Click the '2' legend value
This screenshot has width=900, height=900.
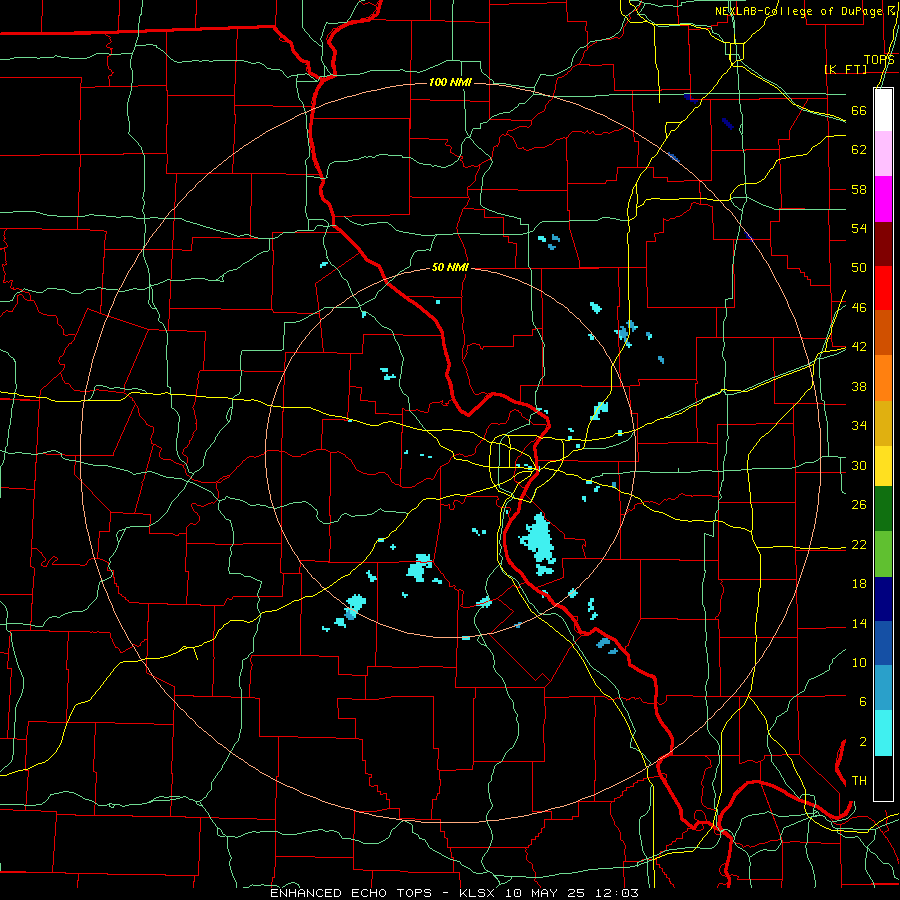pos(862,742)
